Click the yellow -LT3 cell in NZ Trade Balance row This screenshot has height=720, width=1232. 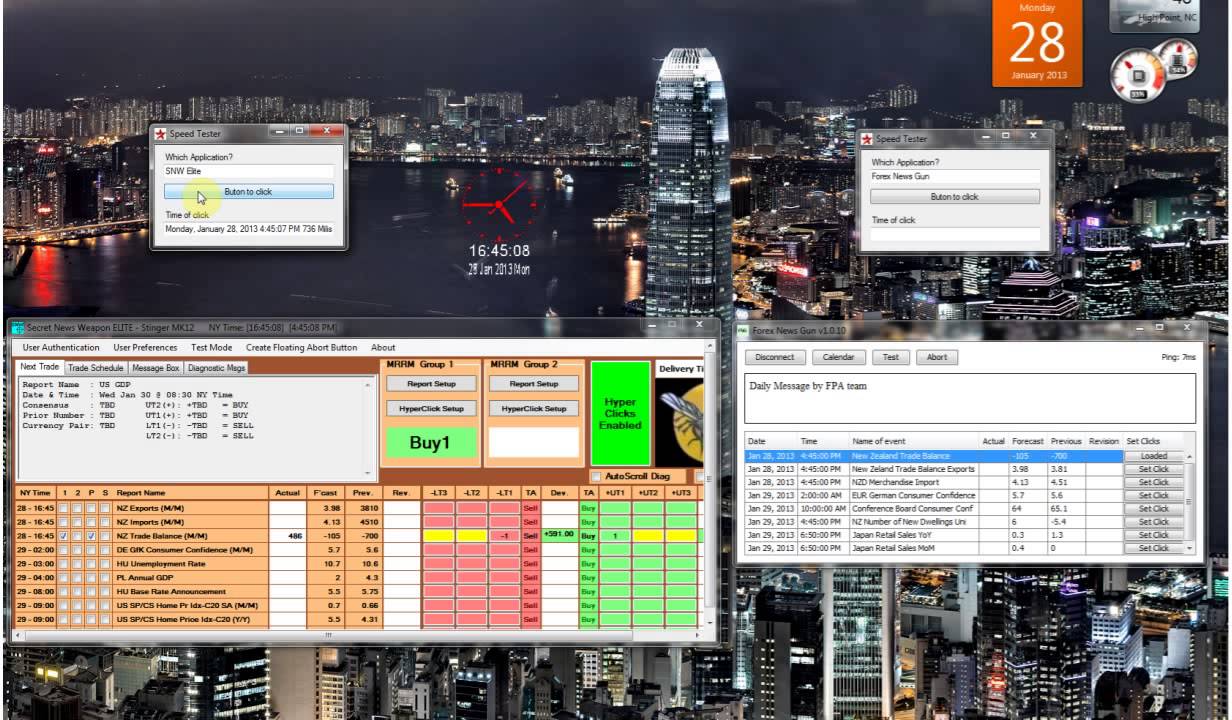point(439,536)
